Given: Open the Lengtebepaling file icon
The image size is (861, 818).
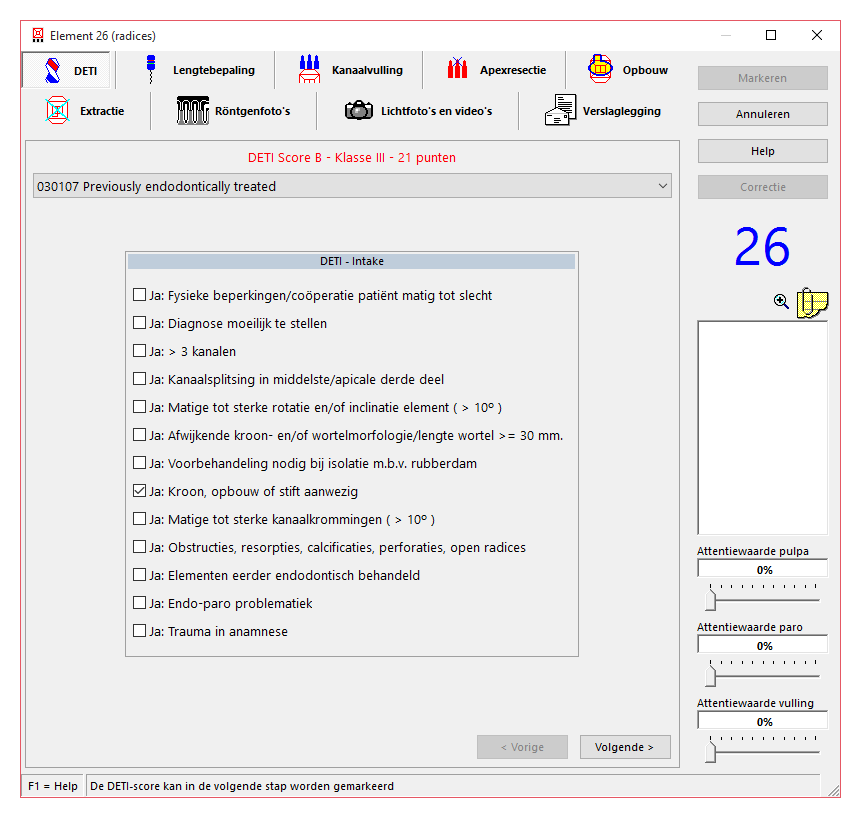Looking at the screenshot, I should [152, 70].
